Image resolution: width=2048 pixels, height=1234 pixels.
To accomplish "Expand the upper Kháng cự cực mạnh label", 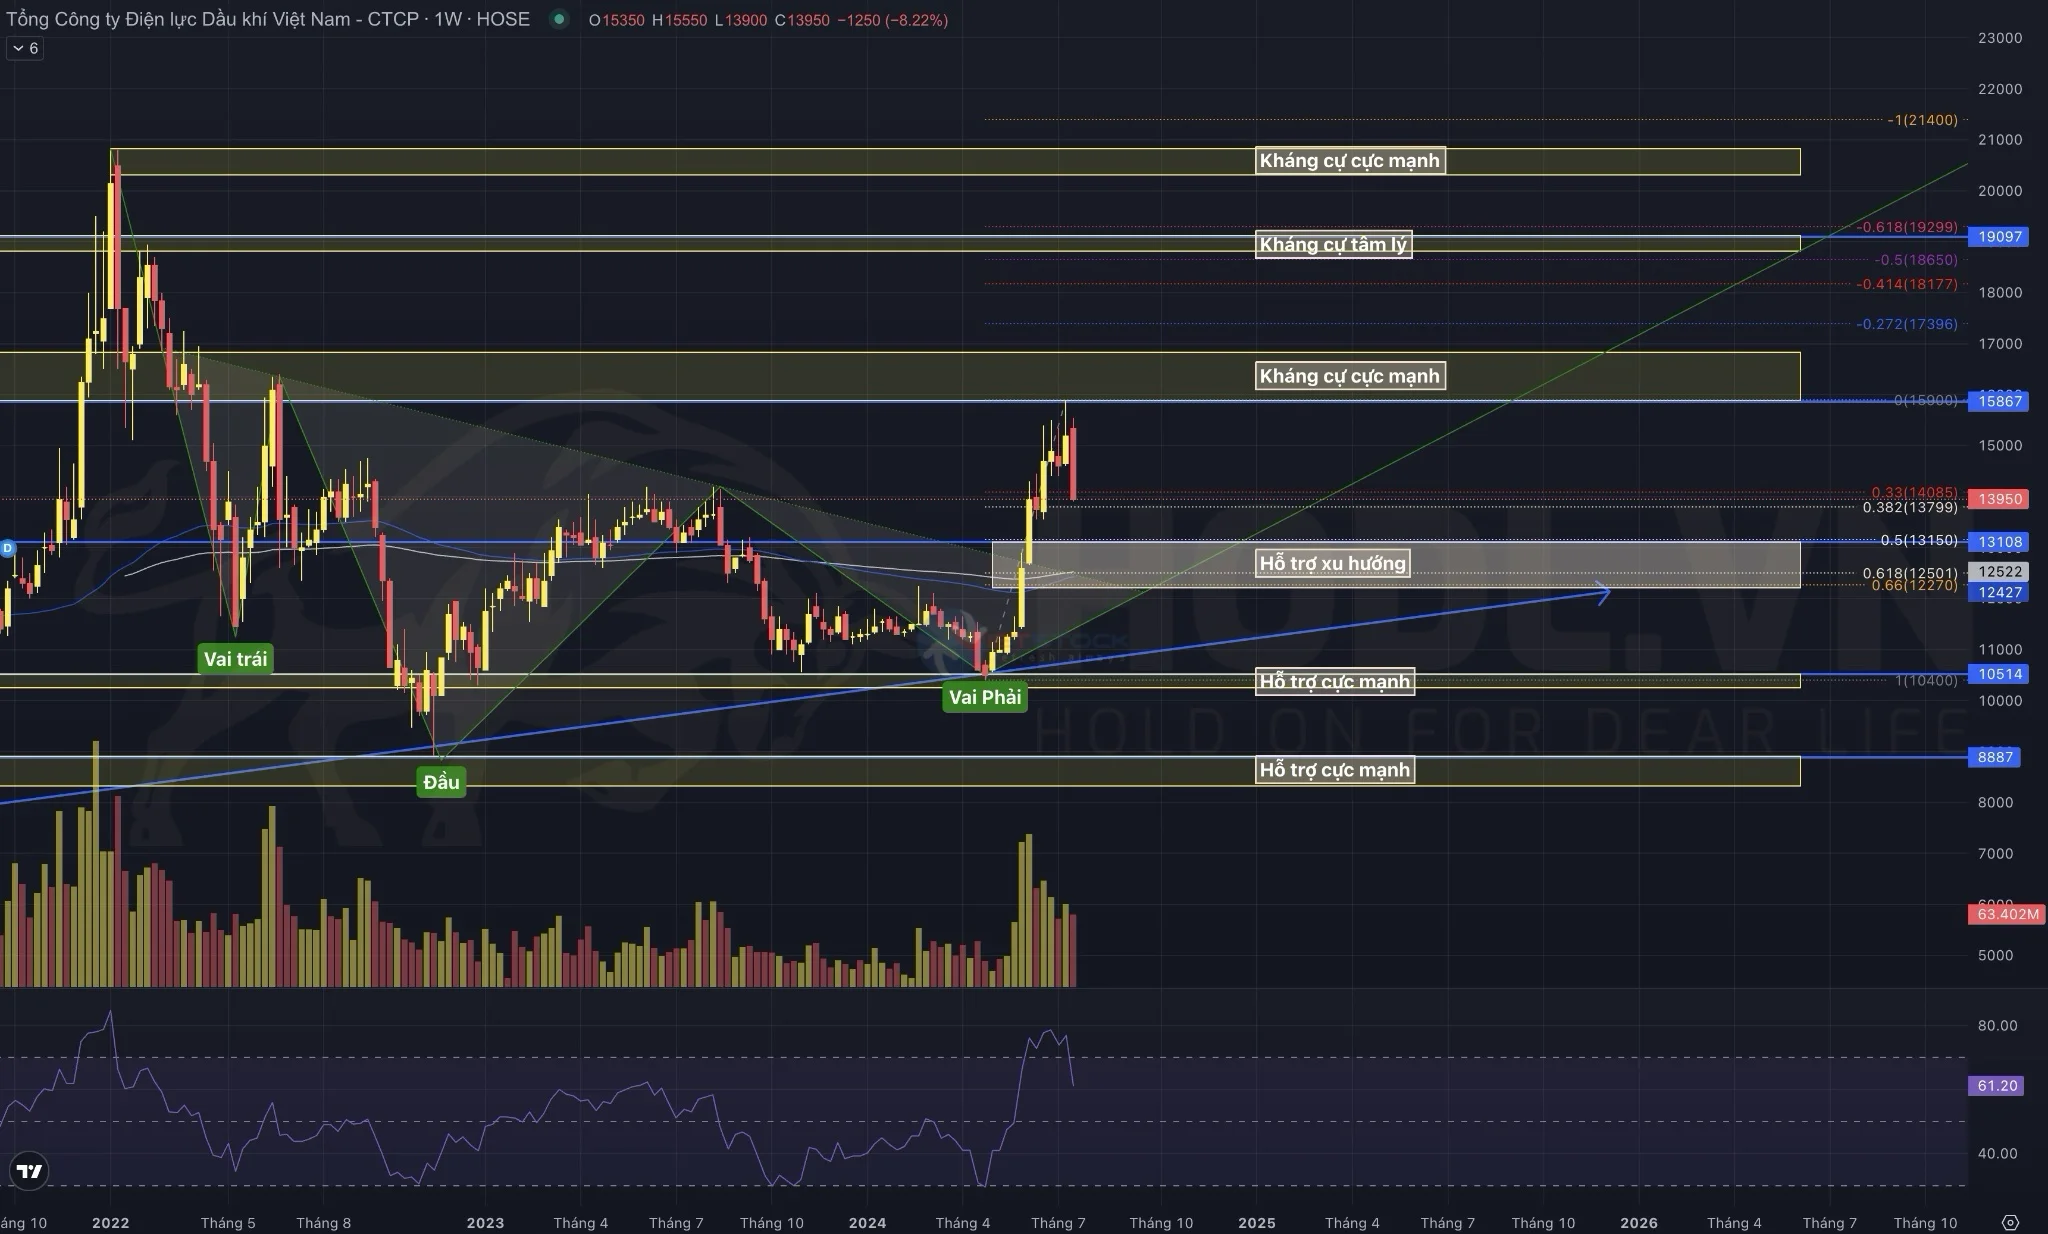I will tap(1349, 160).
